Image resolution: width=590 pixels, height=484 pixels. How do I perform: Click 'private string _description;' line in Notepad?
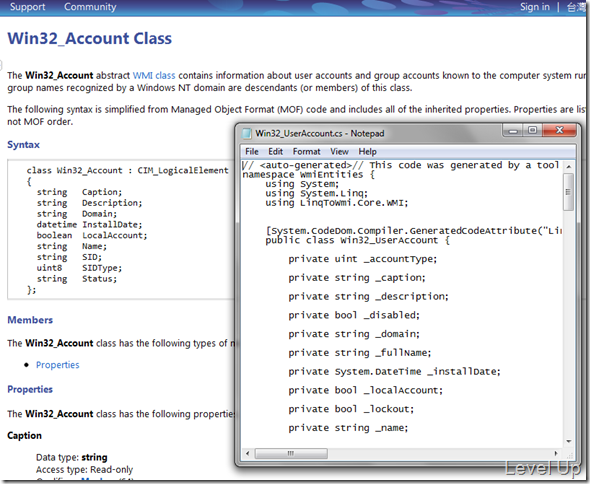pos(369,297)
